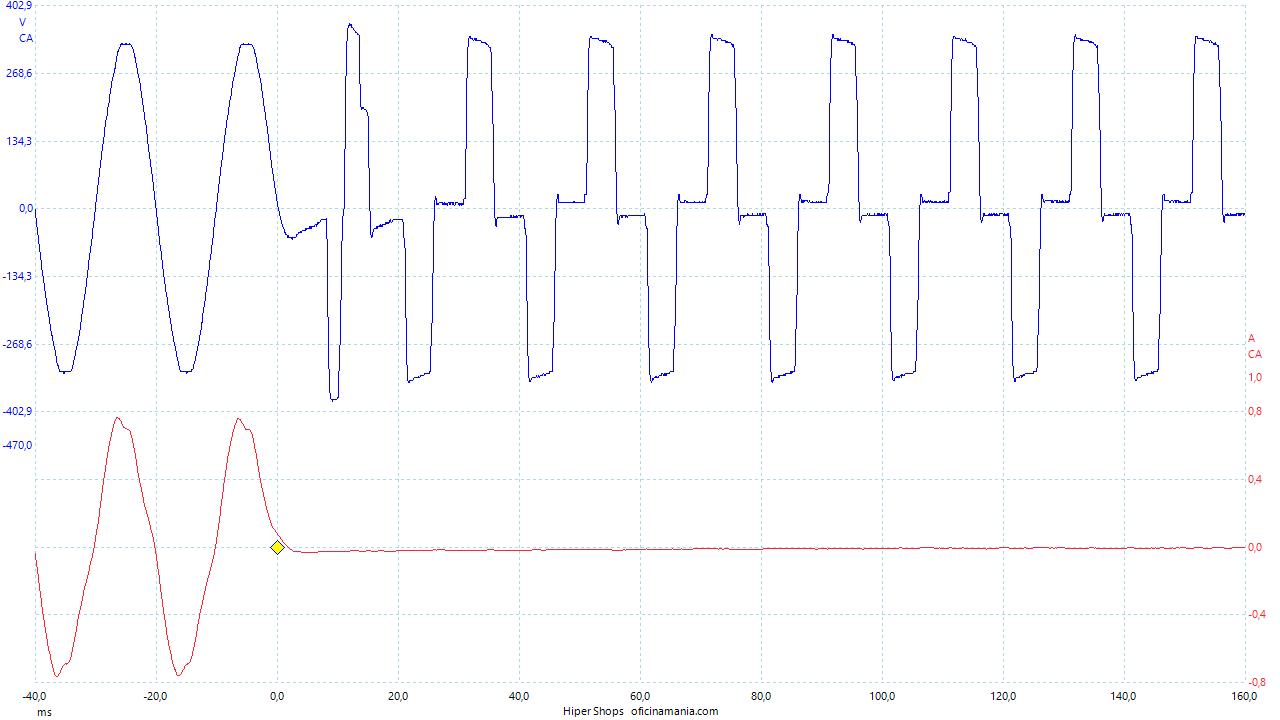Select the -268,6 voltage axis label
Image resolution: width=1280 pixels, height=720 pixels.
click(18, 344)
